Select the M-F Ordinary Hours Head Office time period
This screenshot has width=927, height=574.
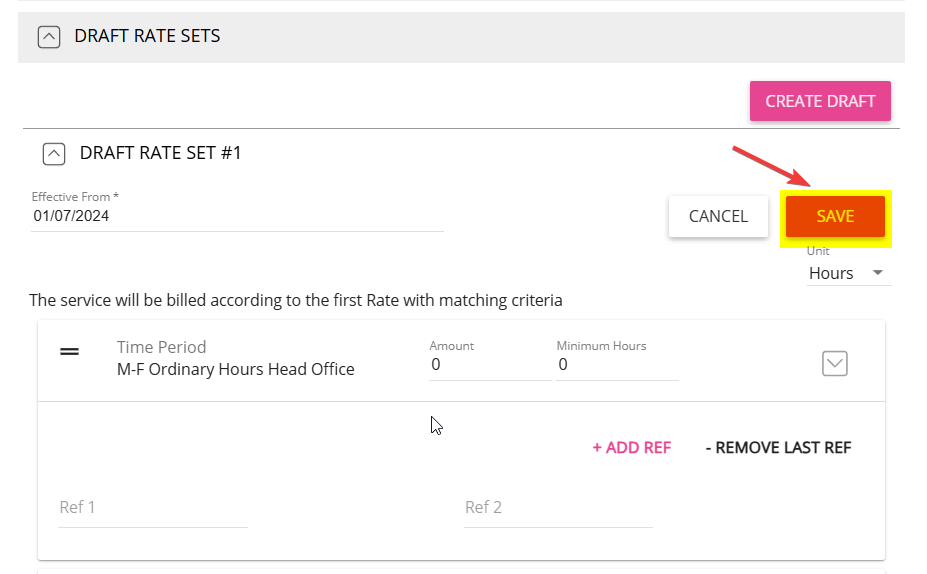[235, 369]
